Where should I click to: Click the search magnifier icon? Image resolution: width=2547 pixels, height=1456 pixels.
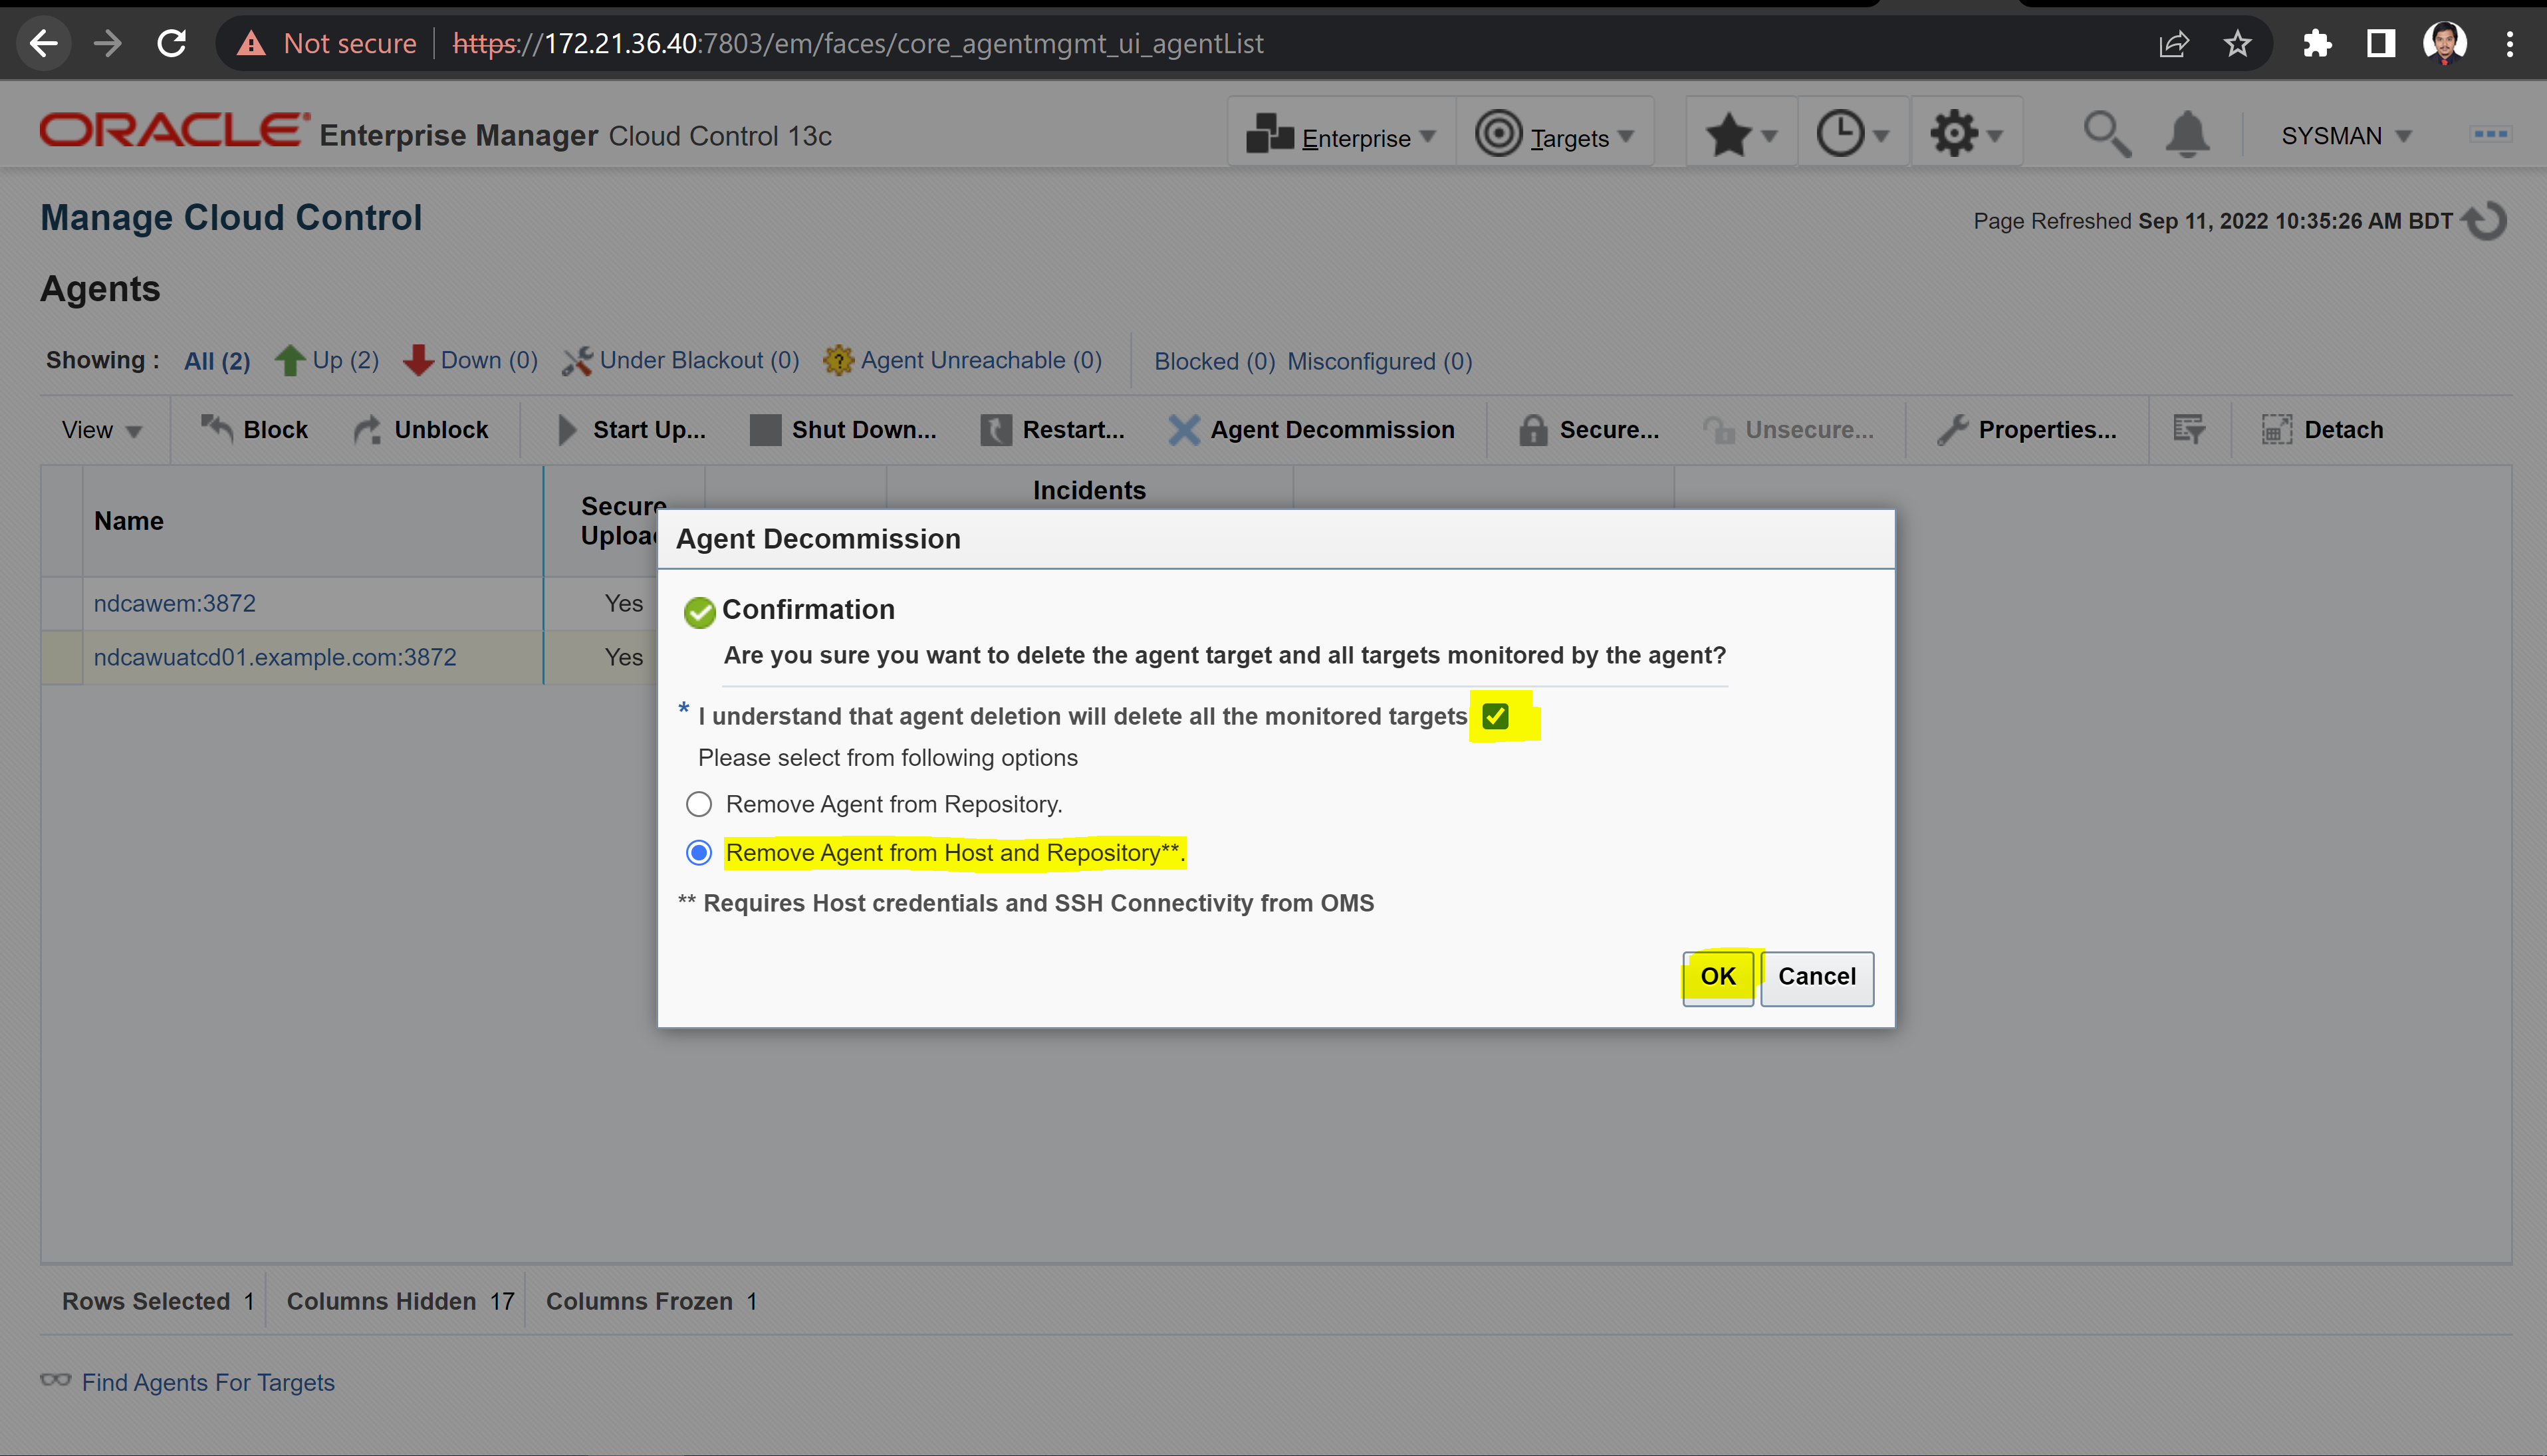pyautogui.click(x=2106, y=134)
